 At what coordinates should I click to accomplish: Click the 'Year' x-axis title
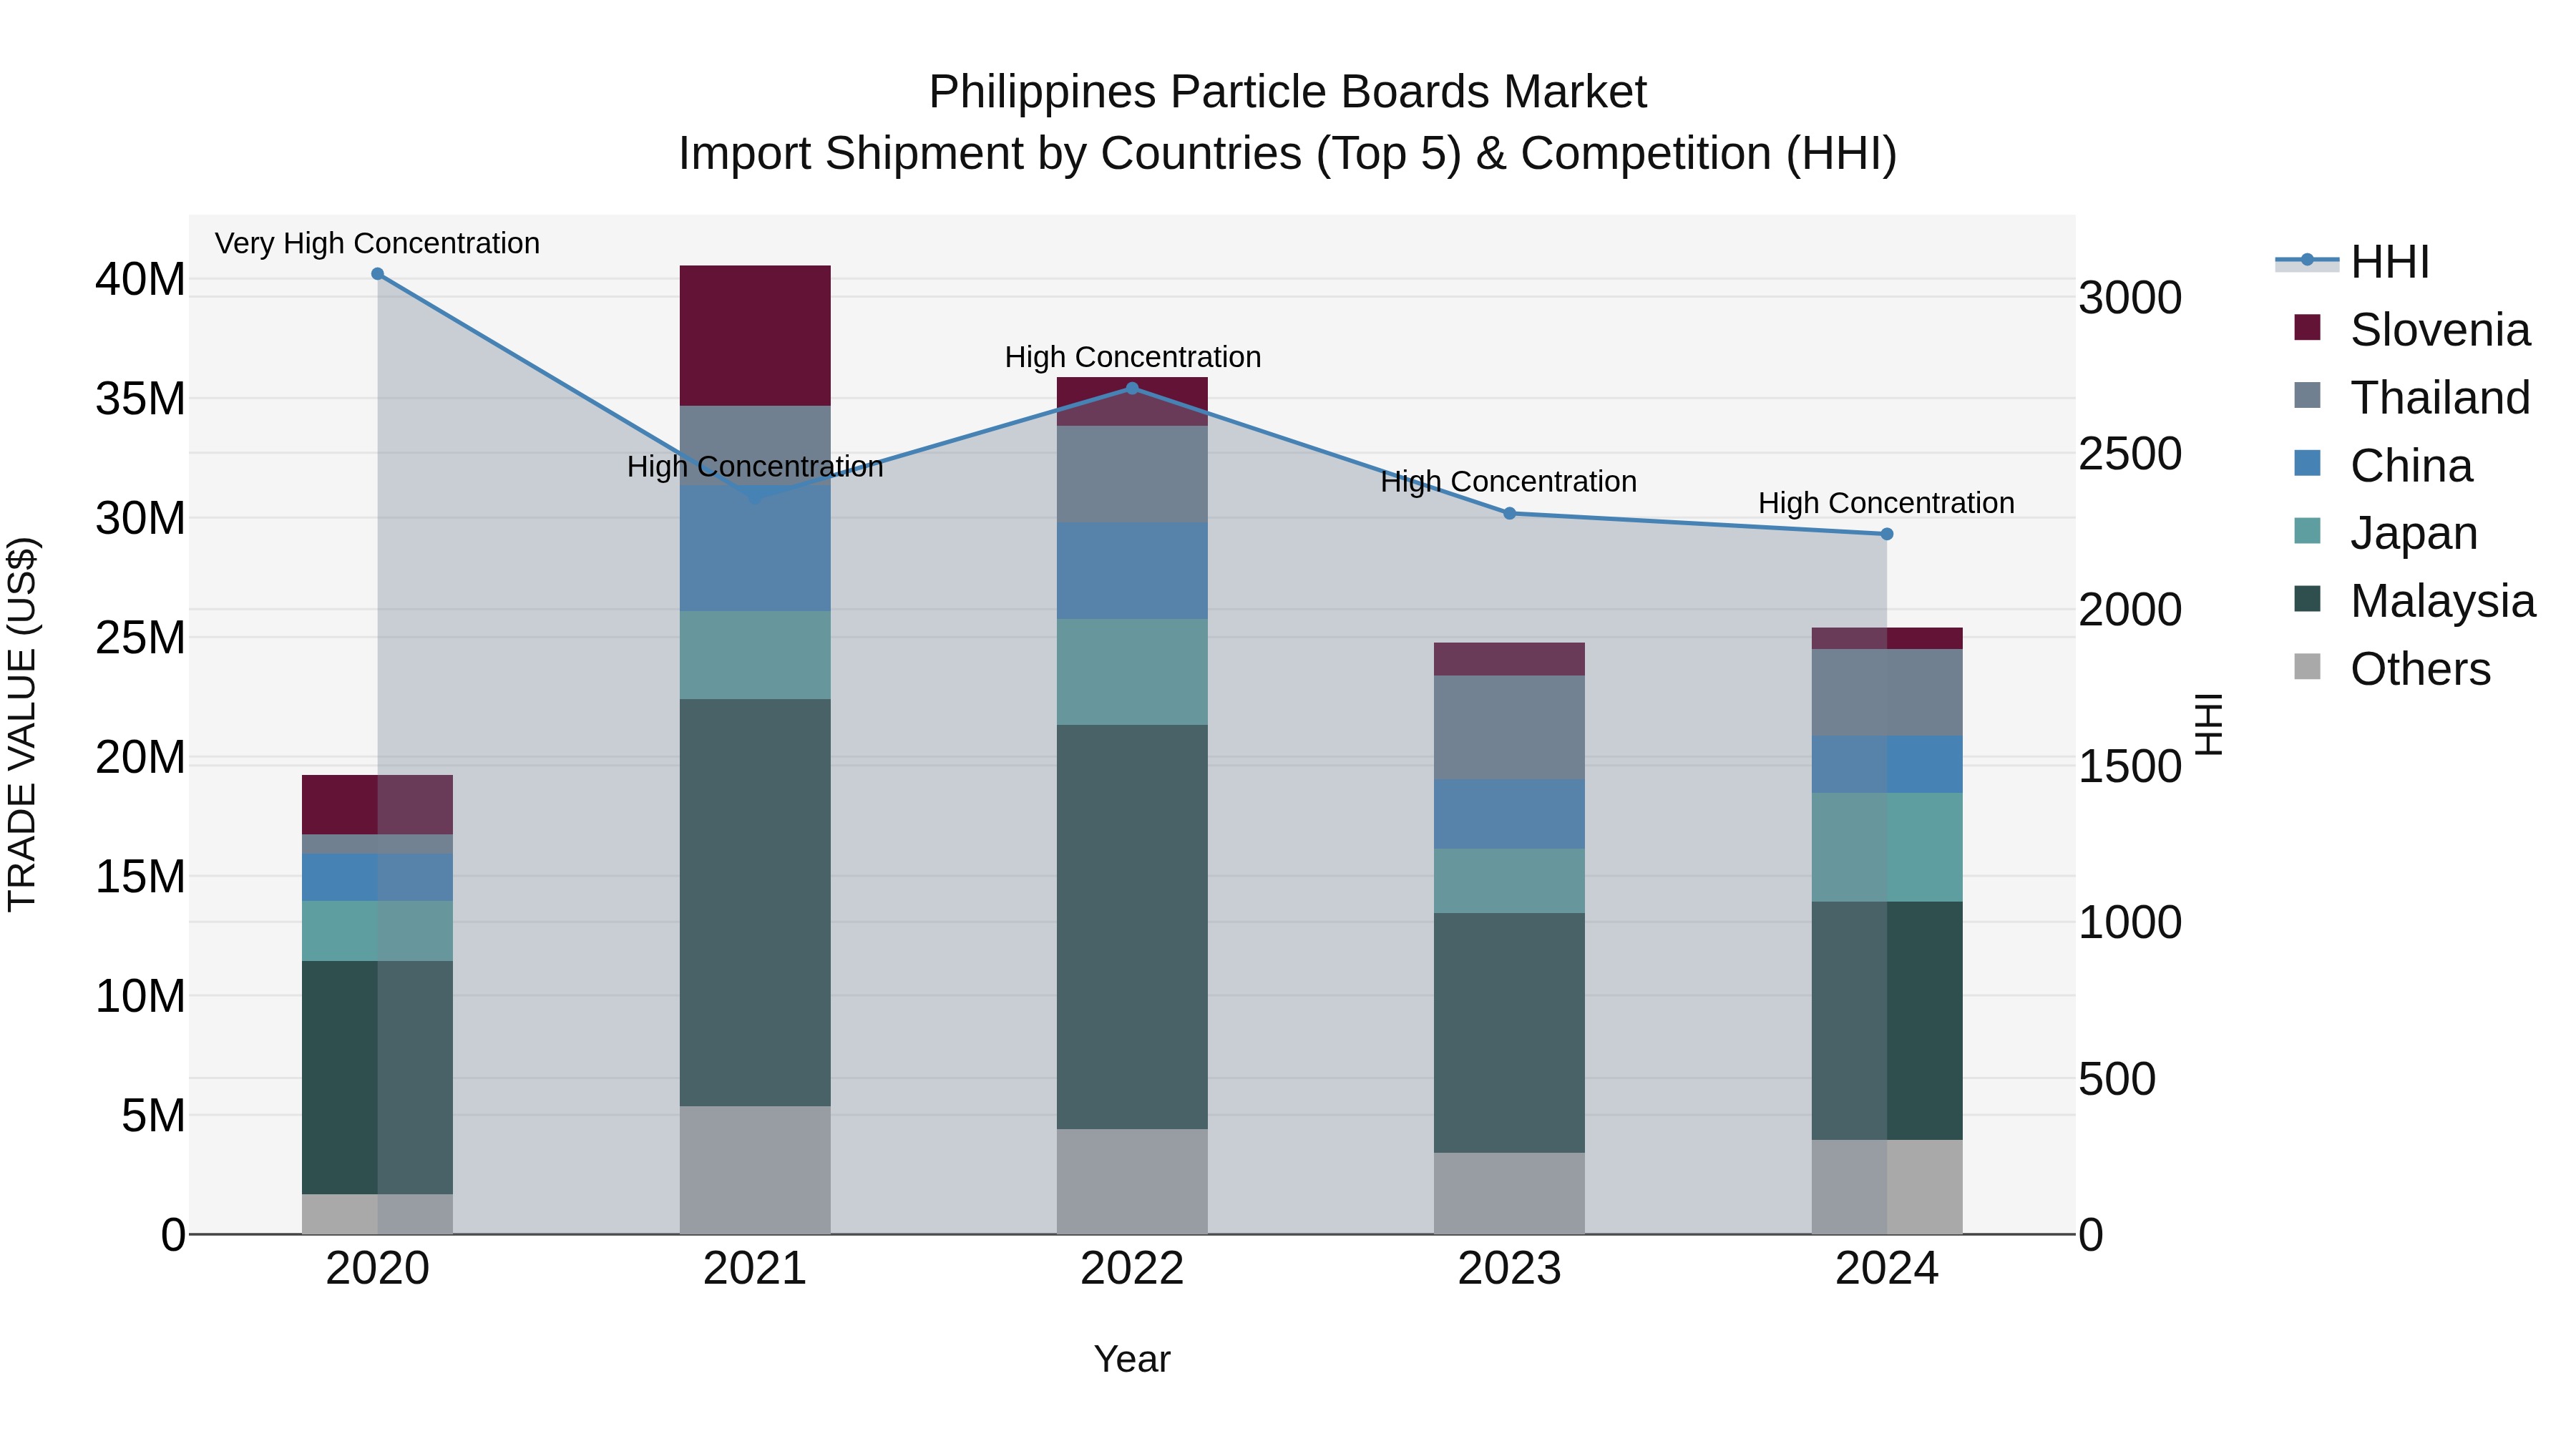click(1132, 1359)
